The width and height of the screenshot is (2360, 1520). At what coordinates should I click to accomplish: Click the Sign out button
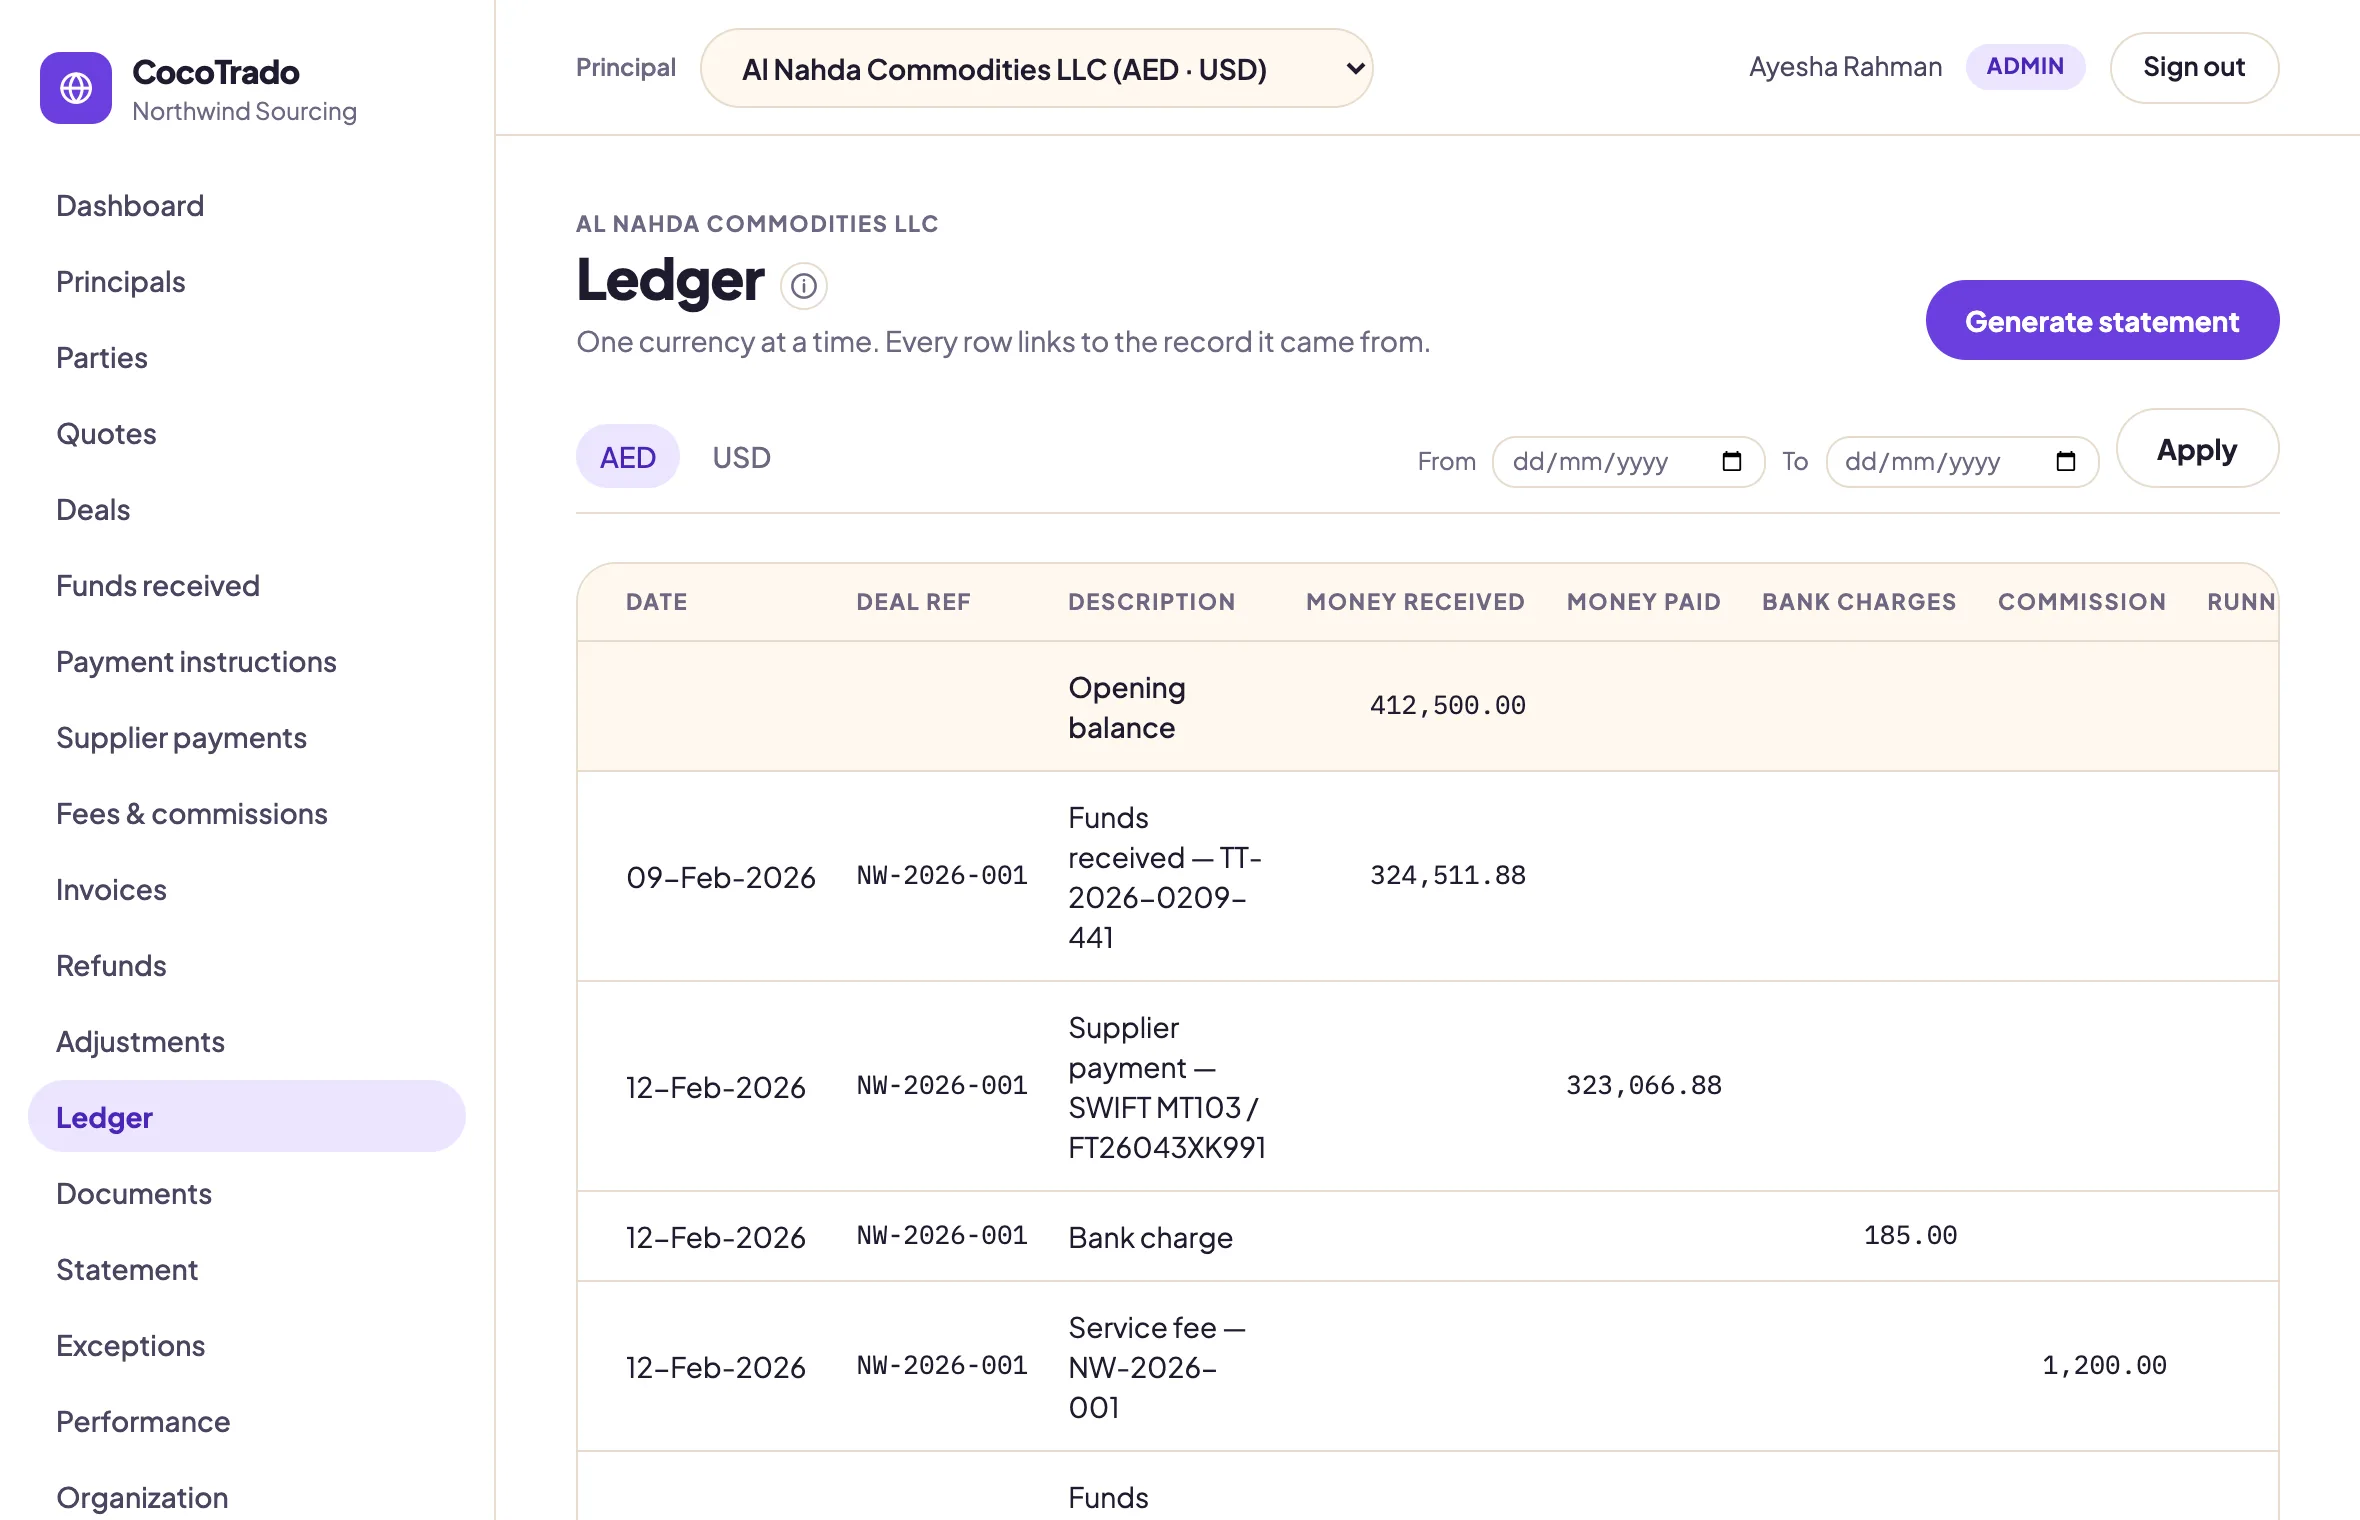2194,67
